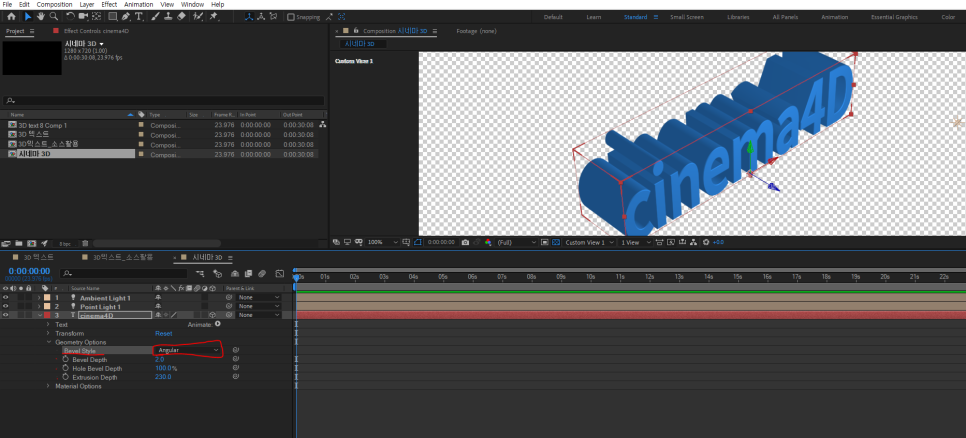Select the Rectangle shape tool
The width and height of the screenshot is (966, 438).
(113, 17)
